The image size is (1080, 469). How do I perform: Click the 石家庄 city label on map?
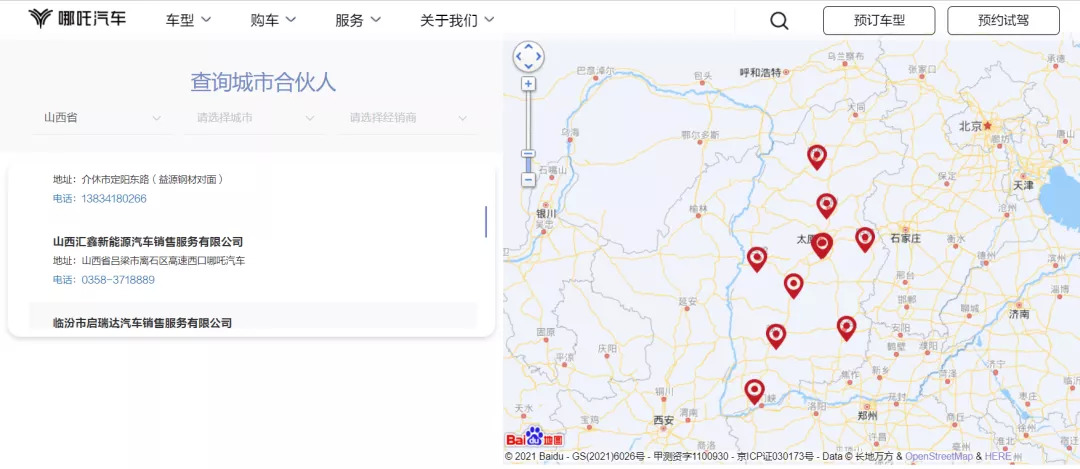coord(905,238)
